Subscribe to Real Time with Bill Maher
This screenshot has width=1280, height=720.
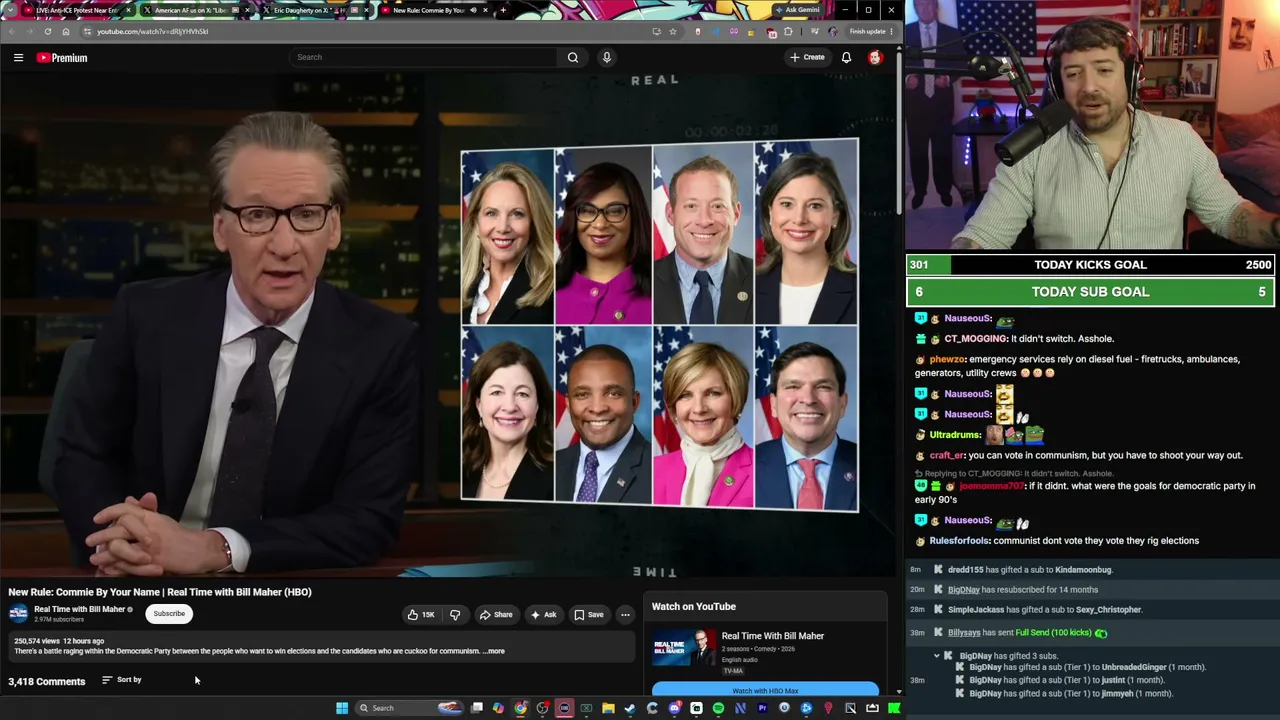click(x=169, y=614)
